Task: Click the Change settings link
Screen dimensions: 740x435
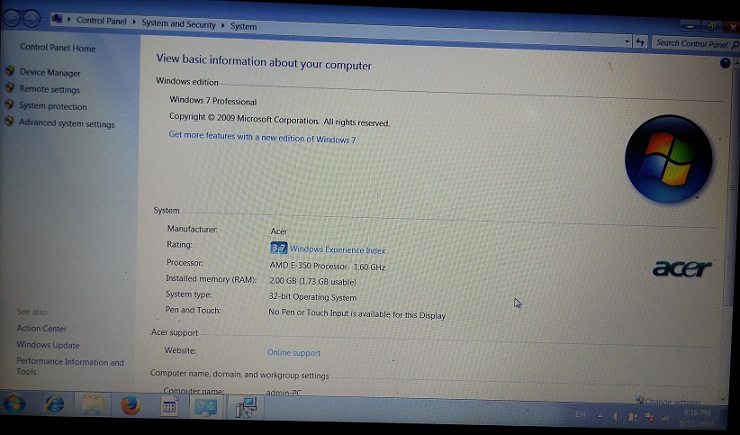Action: click(x=672, y=402)
